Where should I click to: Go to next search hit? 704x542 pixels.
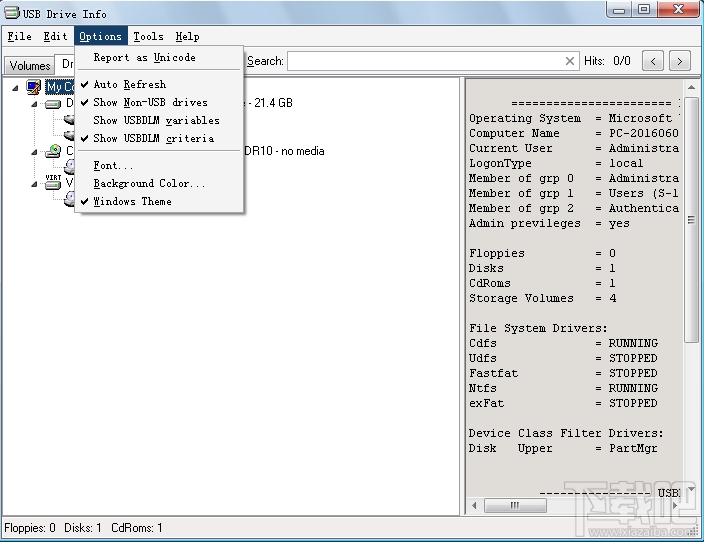pyautogui.click(x=680, y=61)
